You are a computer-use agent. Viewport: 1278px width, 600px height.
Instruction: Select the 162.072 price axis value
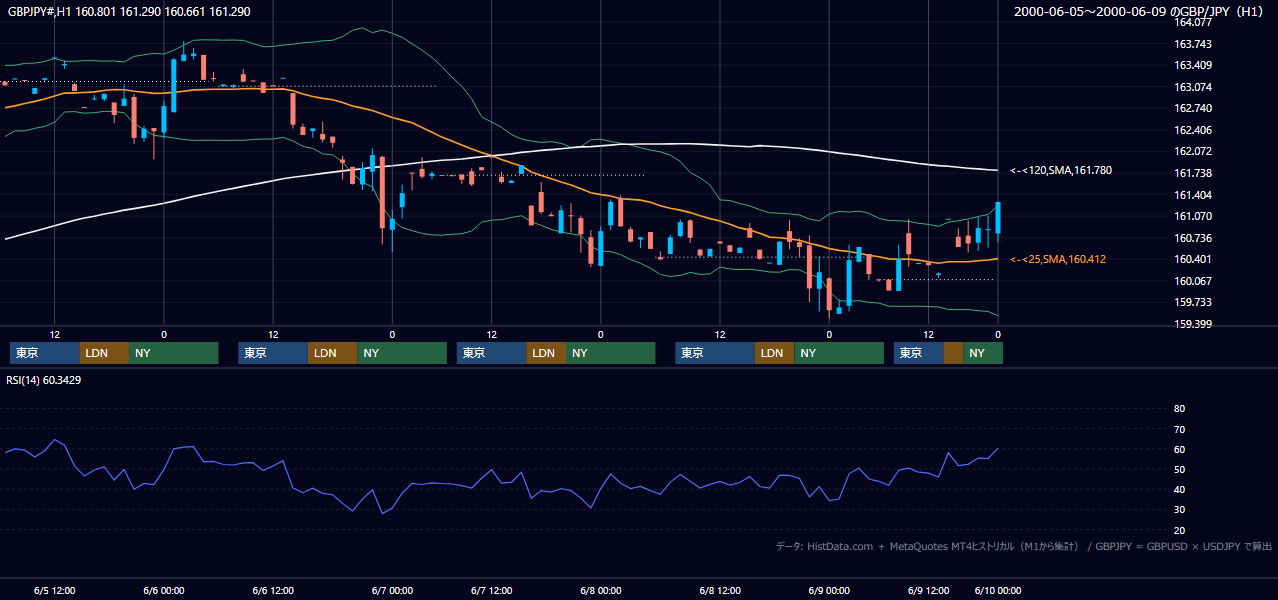[1192, 151]
